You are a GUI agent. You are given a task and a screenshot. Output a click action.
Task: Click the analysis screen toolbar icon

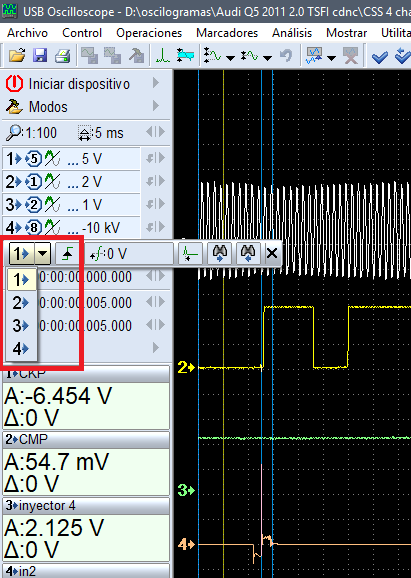[314, 56]
